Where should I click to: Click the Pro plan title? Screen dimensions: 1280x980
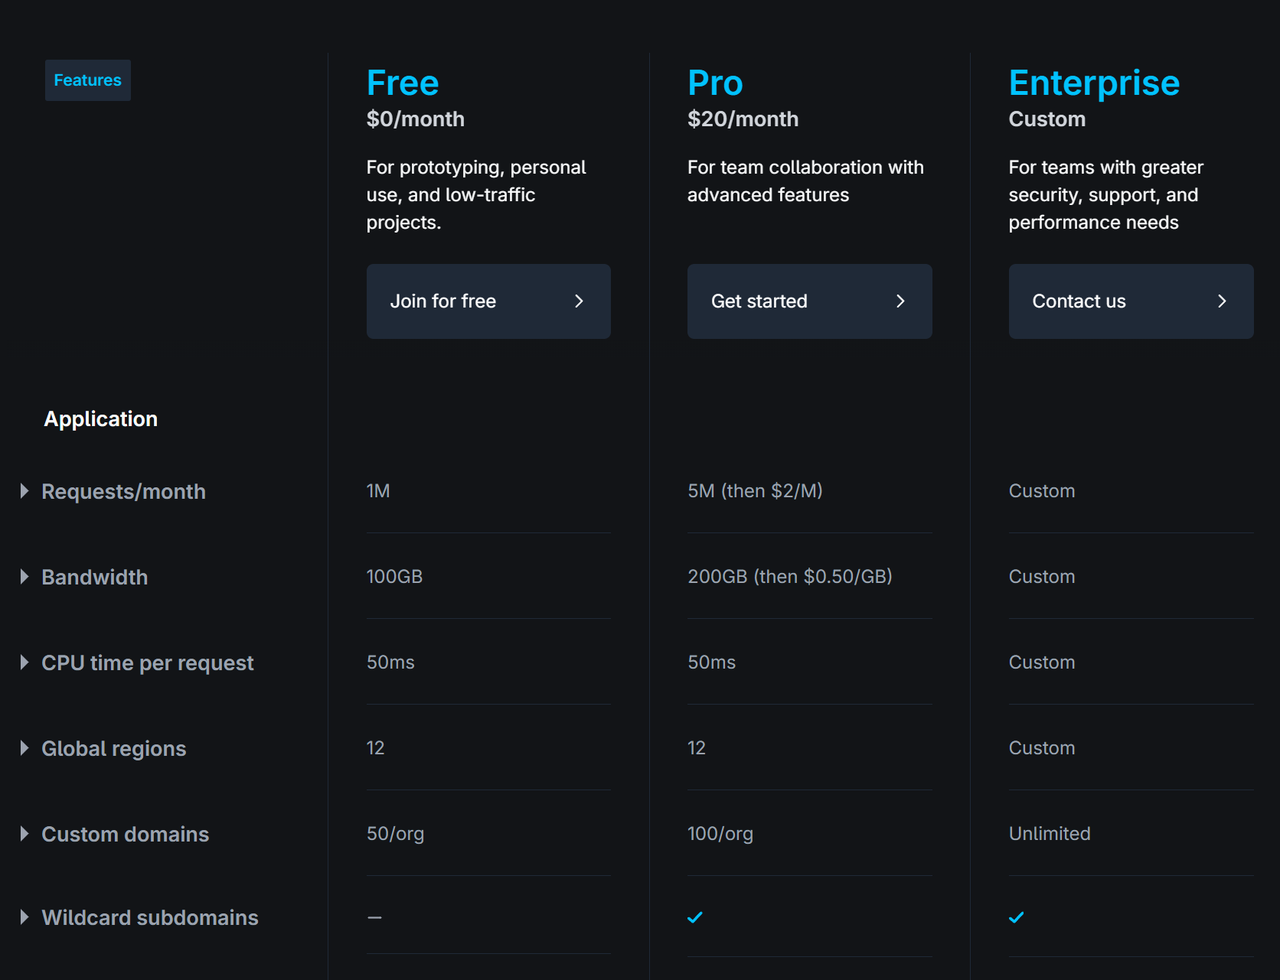point(715,83)
